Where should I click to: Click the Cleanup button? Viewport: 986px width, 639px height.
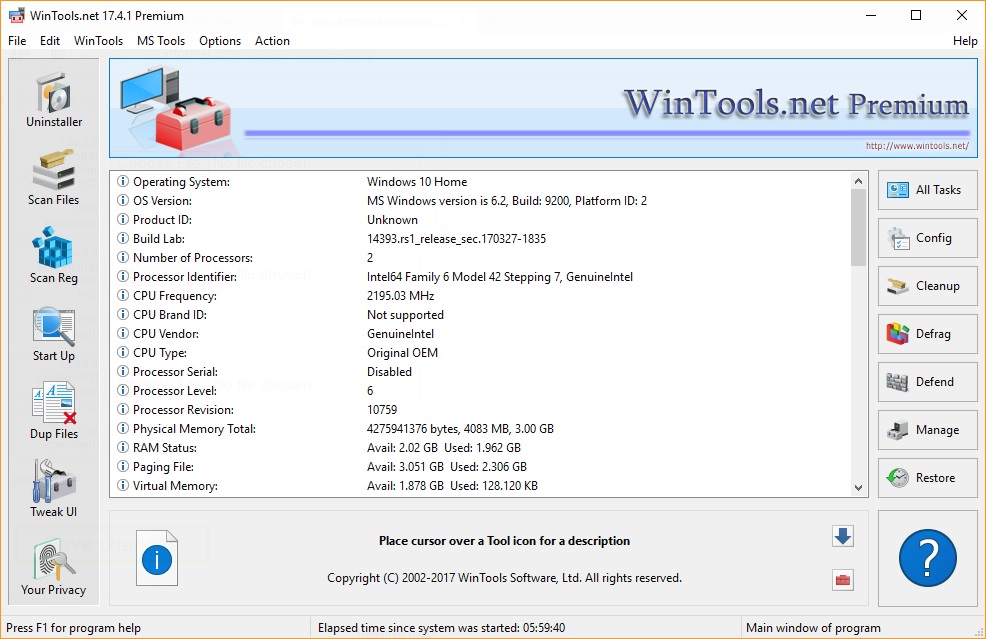(x=928, y=286)
